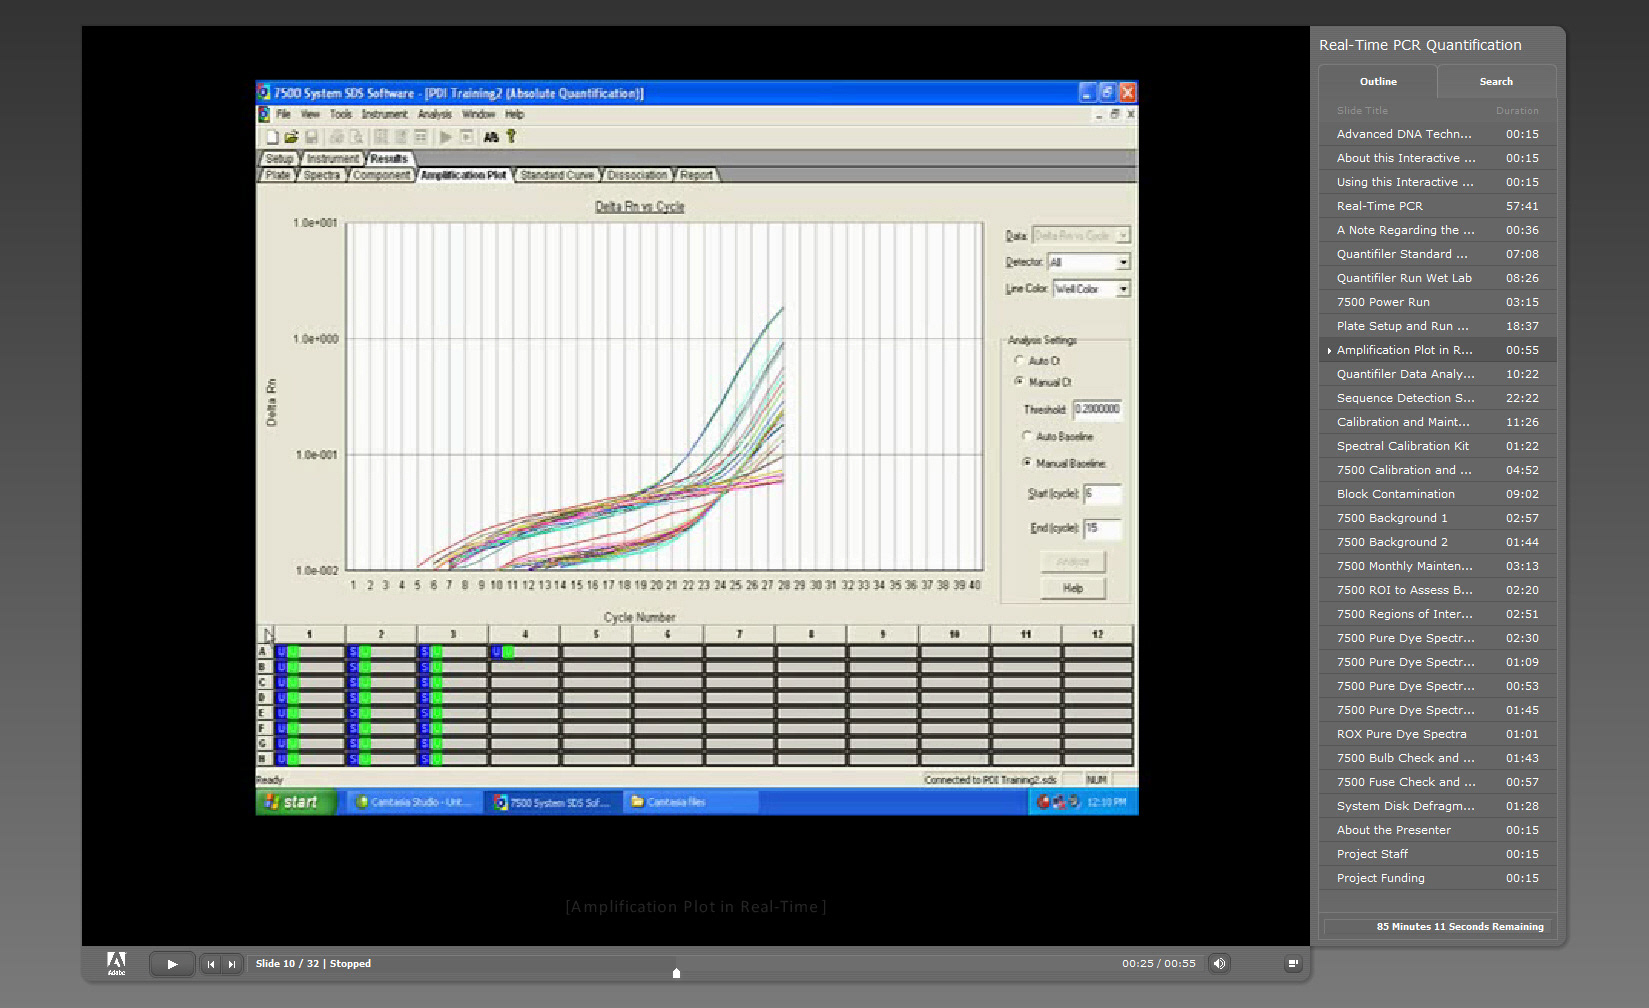Click the green Start run arrow icon
1649x1008 pixels.
point(445,137)
